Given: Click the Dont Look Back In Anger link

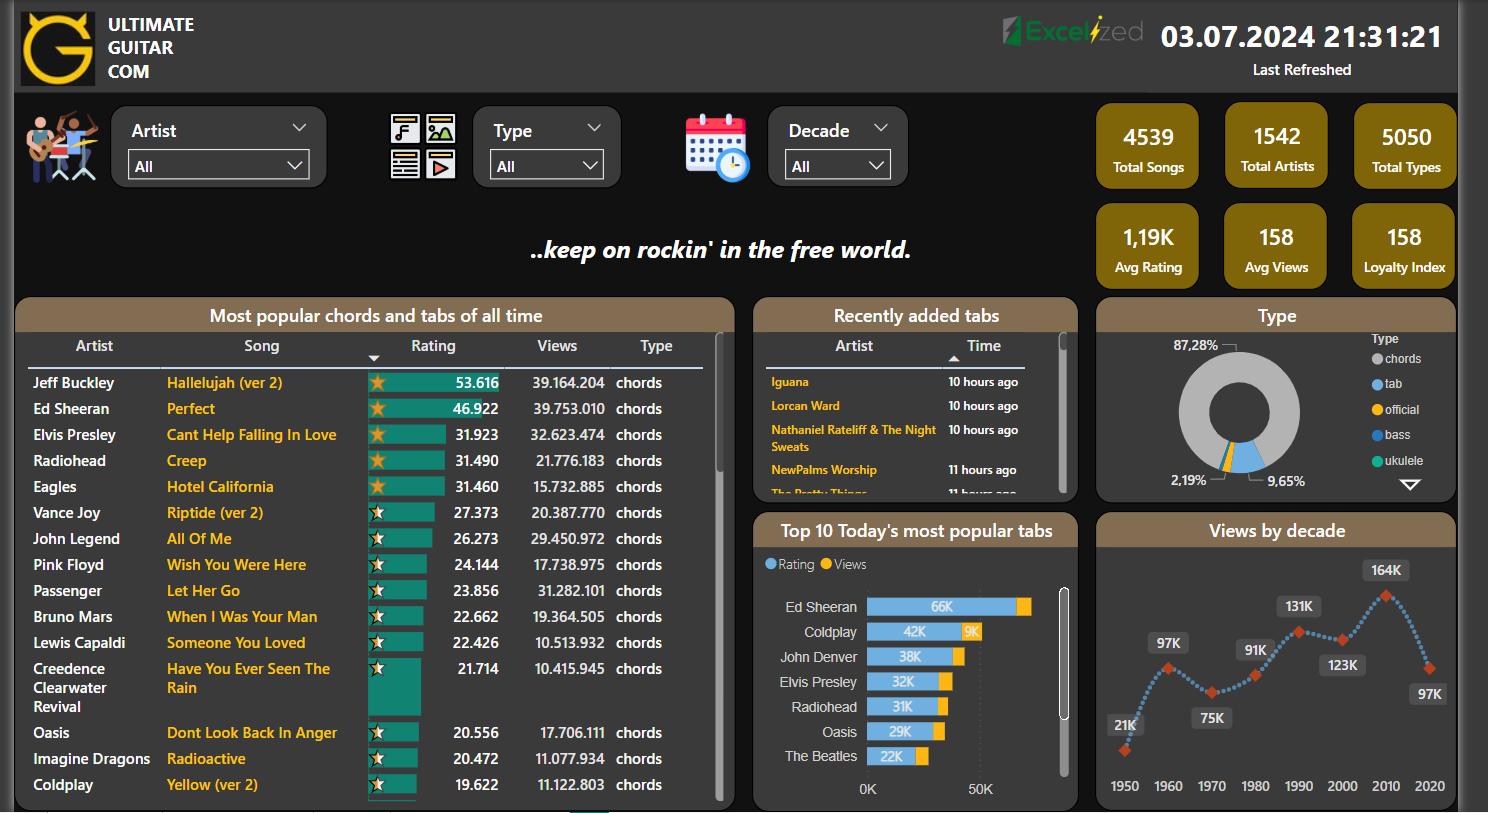Looking at the screenshot, I should [252, 733].
